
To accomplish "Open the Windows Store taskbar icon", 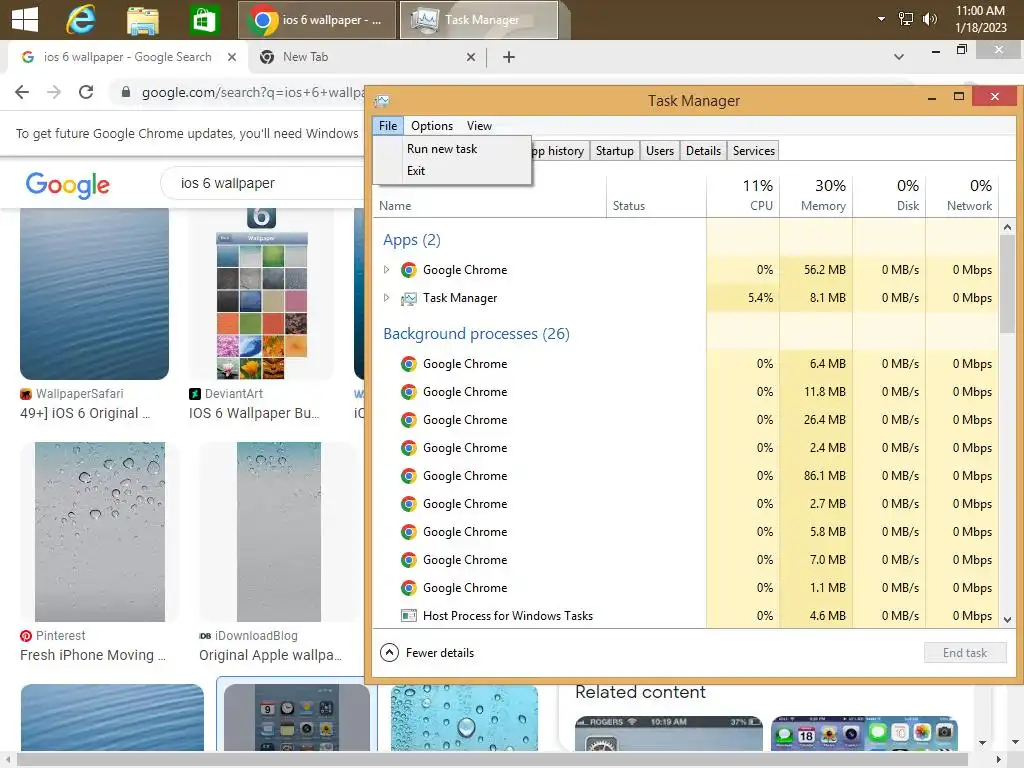I will [x=203, y=20].
